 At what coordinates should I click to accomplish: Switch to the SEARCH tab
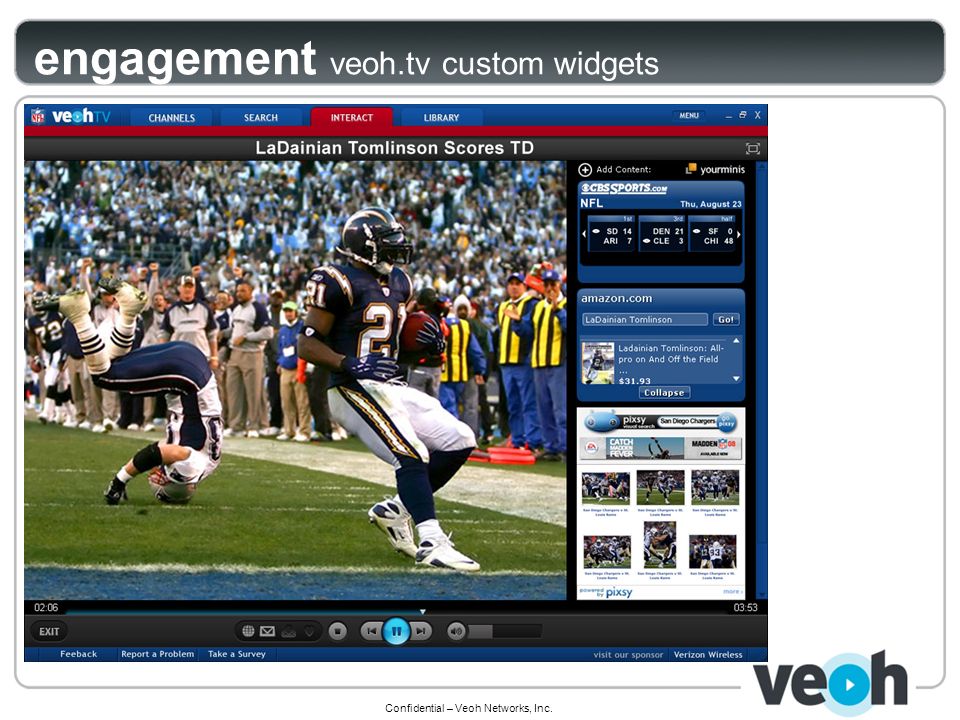tap(261, 118)
